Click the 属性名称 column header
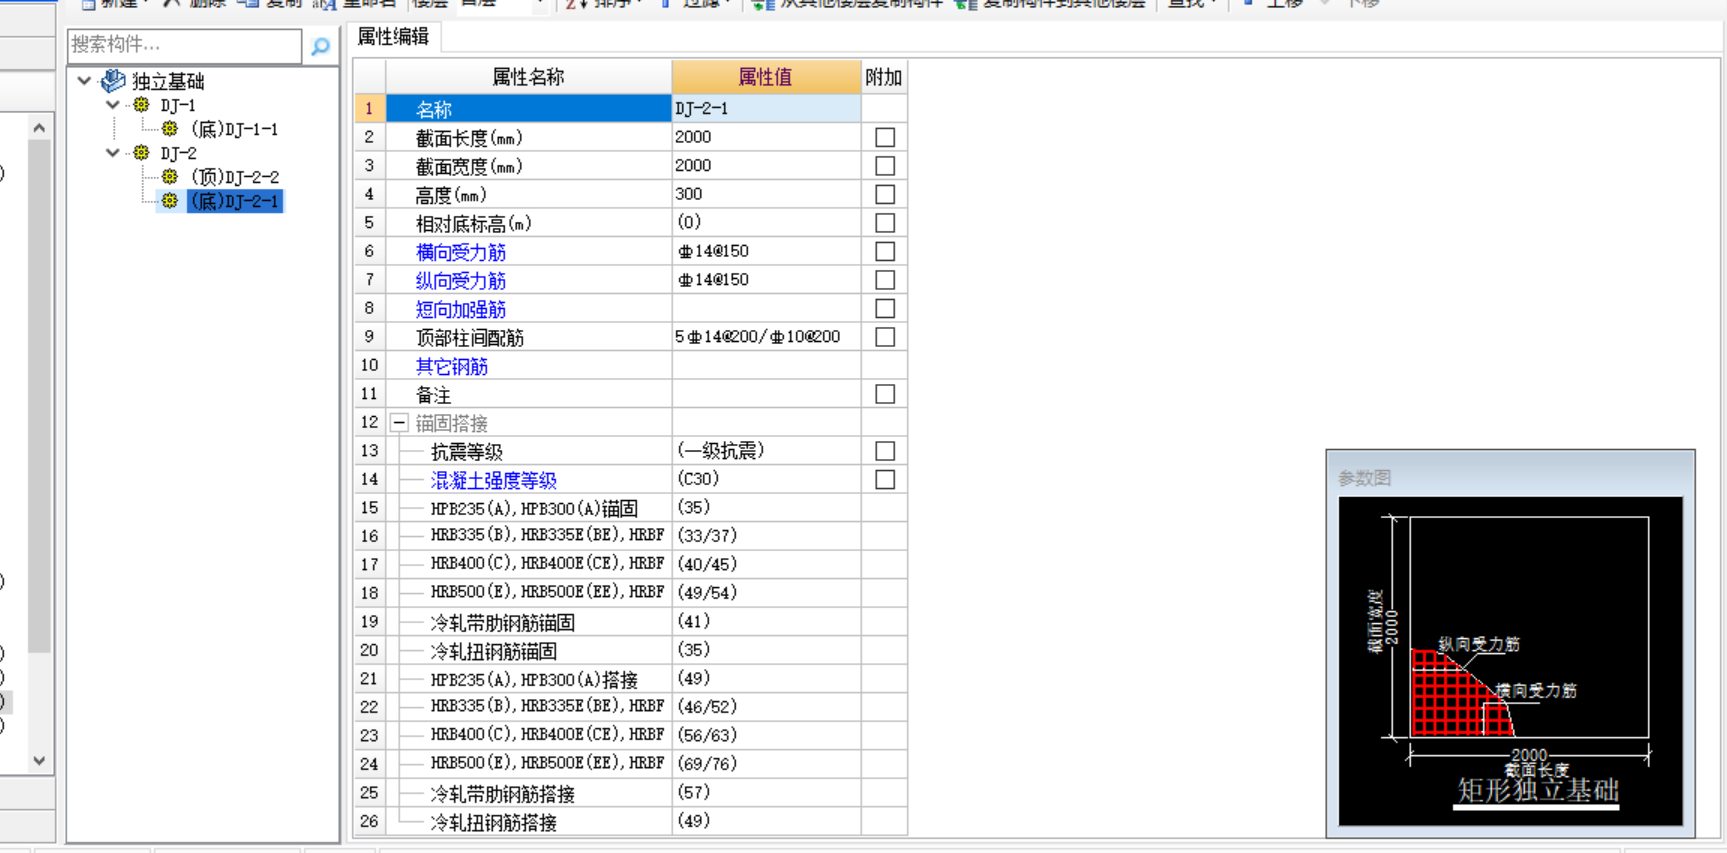 (529, 77)
